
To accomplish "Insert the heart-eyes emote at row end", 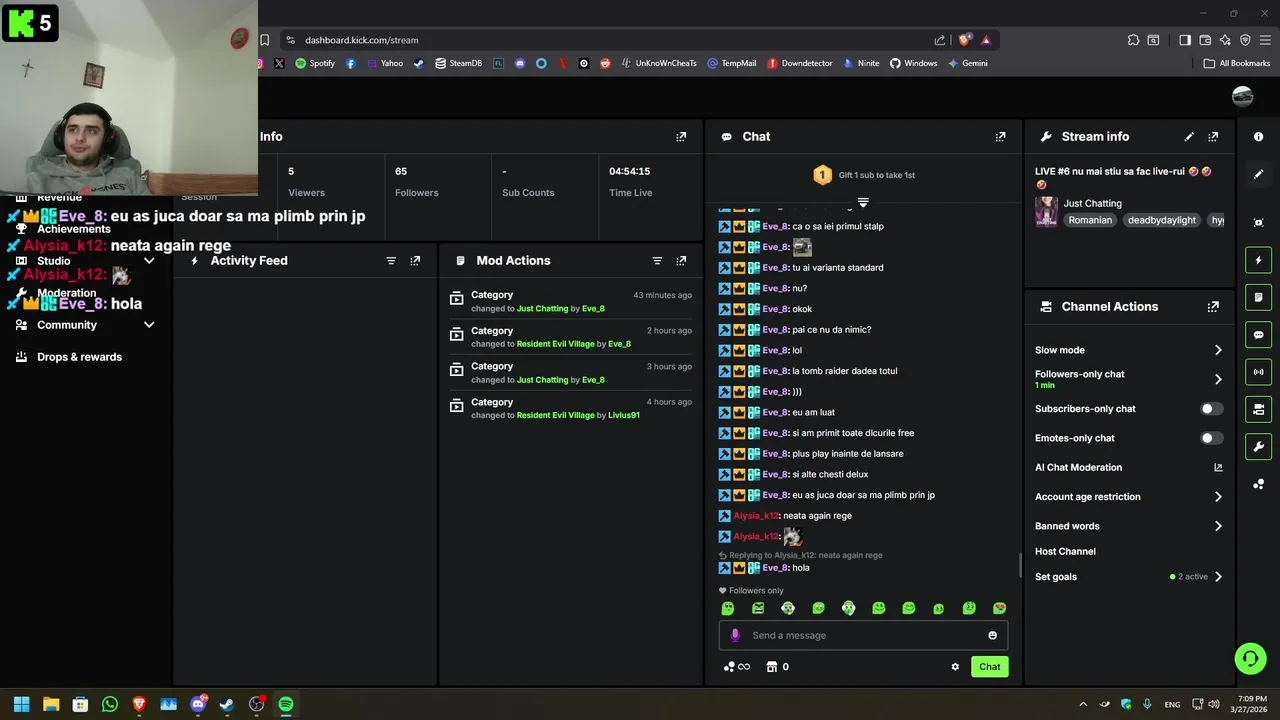I will (999, 608).
